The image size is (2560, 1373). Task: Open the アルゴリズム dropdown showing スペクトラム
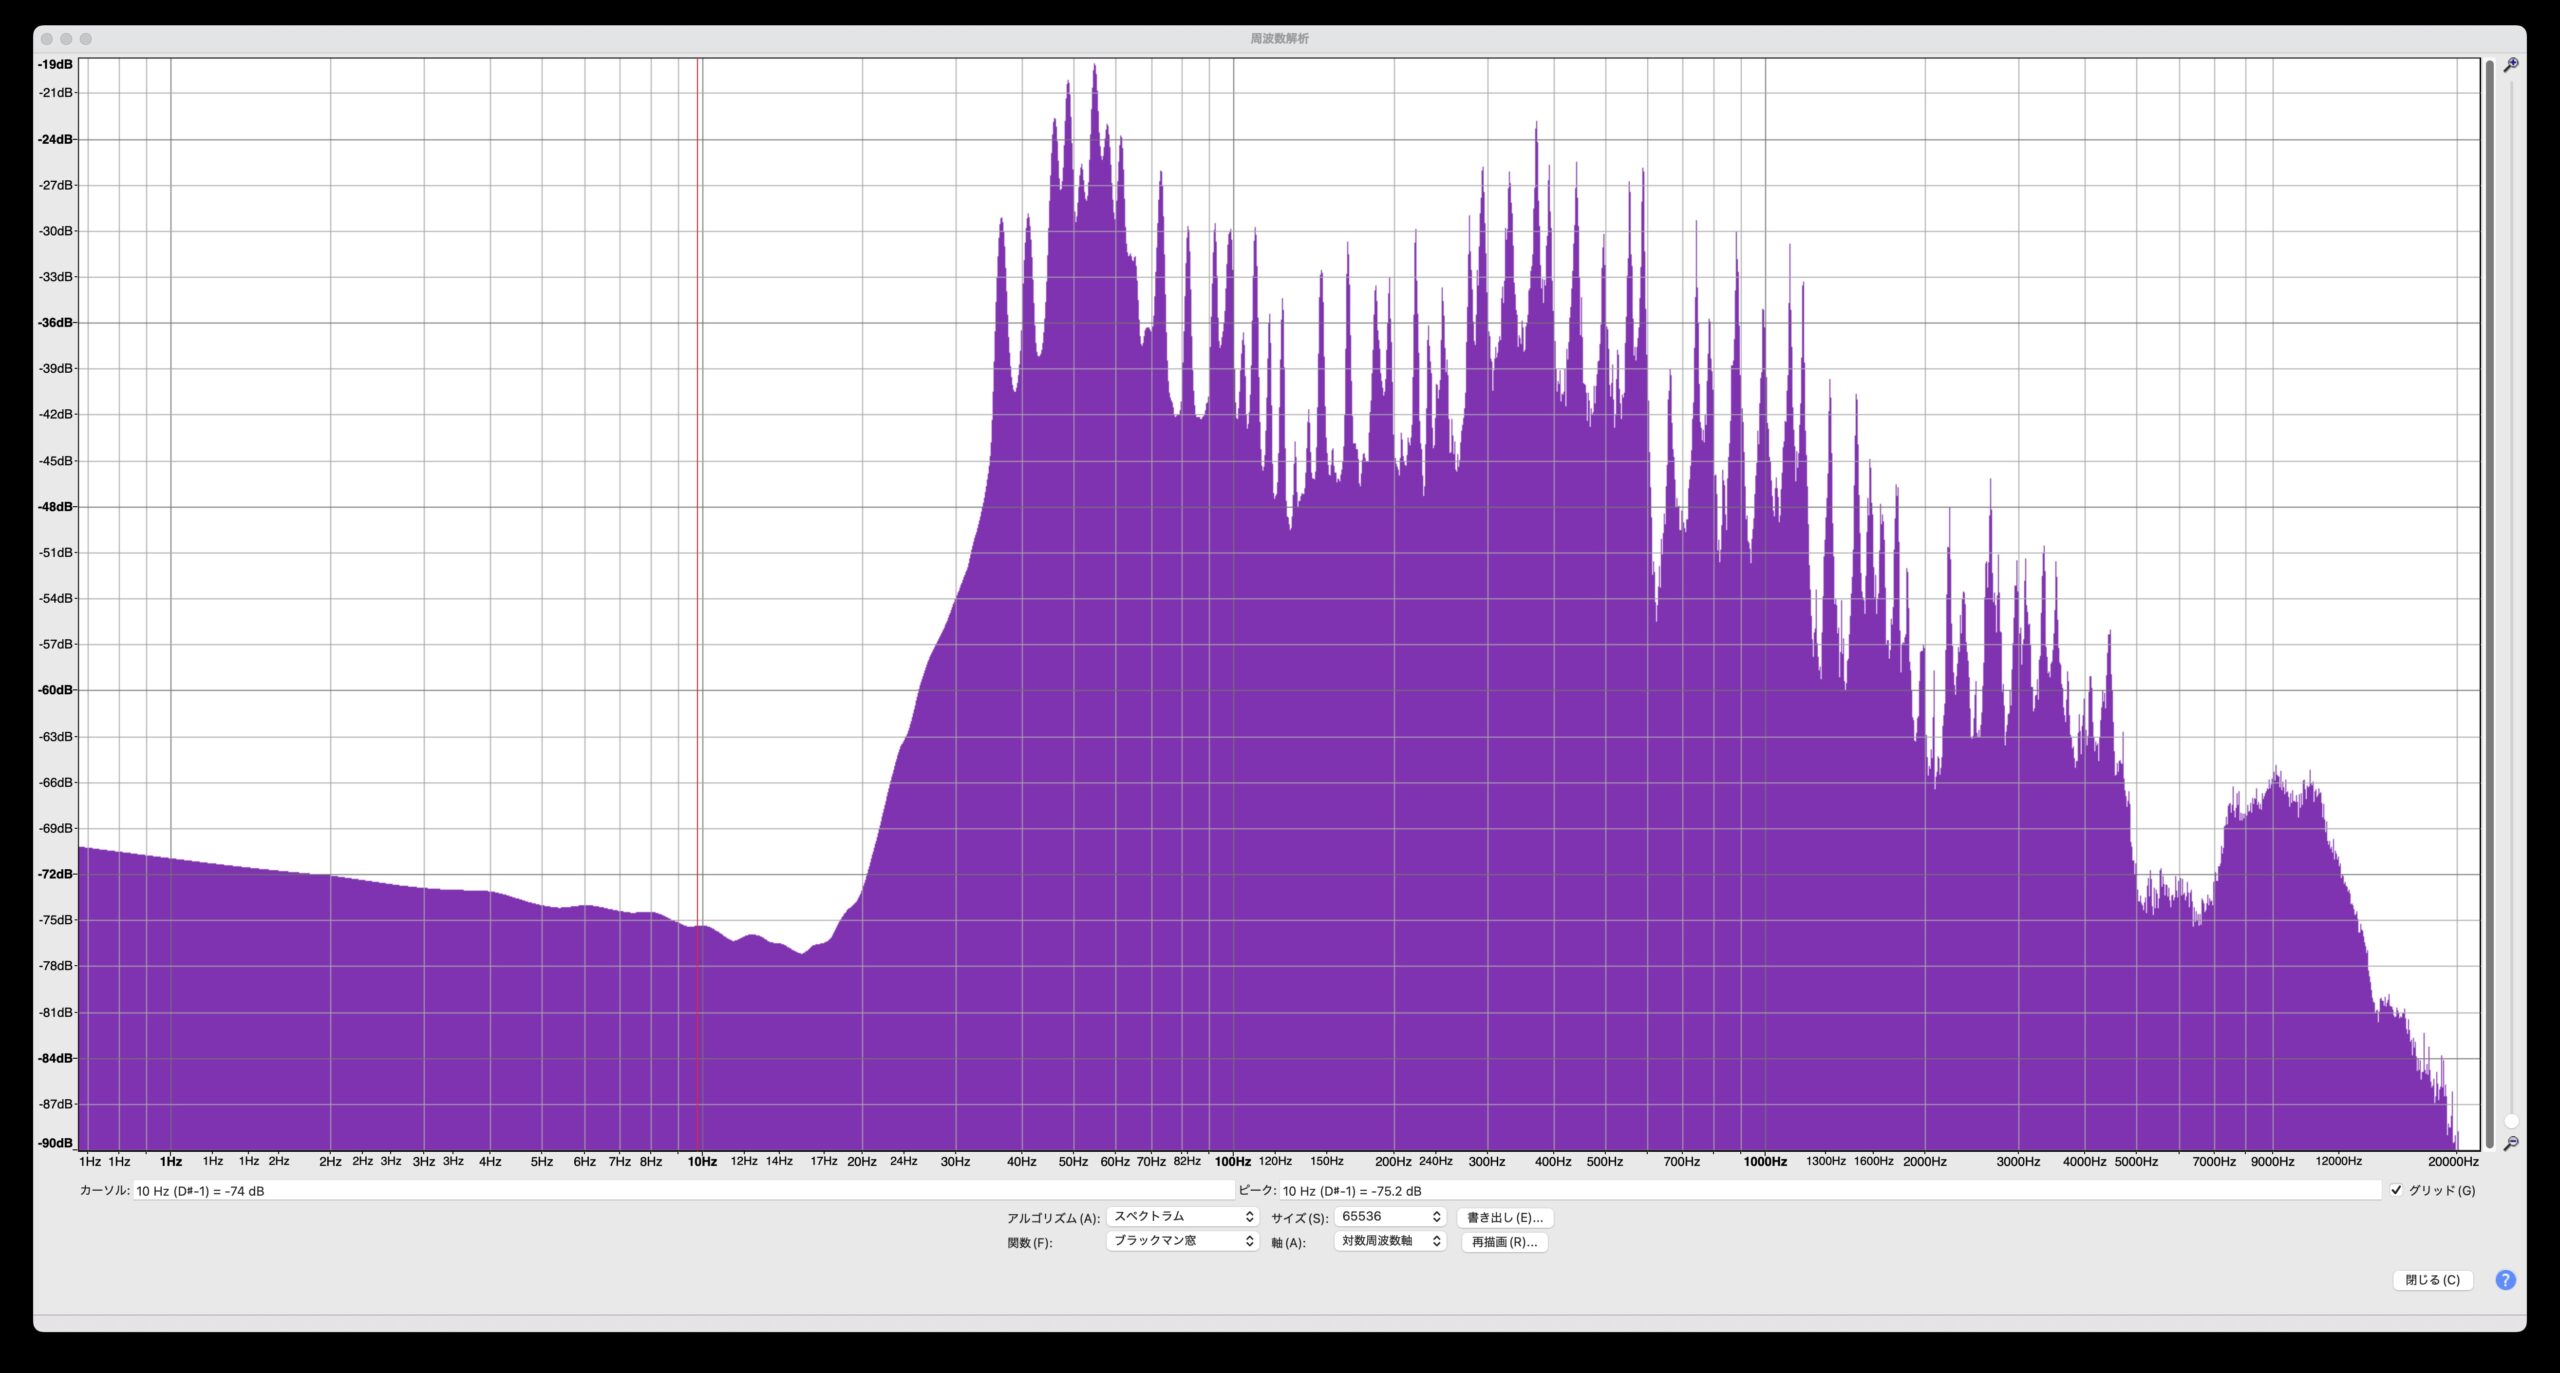click(x=1182, y=1216)
